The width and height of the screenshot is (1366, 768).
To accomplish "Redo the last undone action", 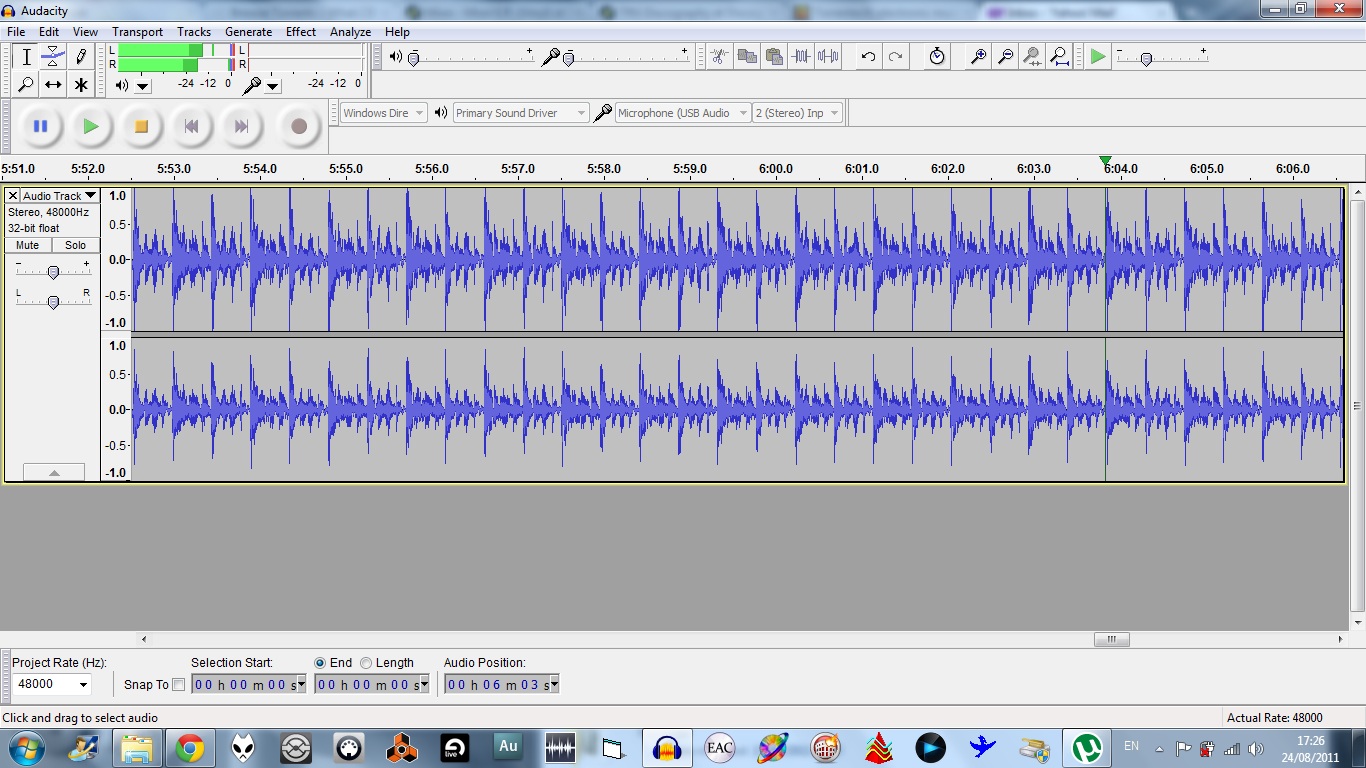I will [895, 56].
